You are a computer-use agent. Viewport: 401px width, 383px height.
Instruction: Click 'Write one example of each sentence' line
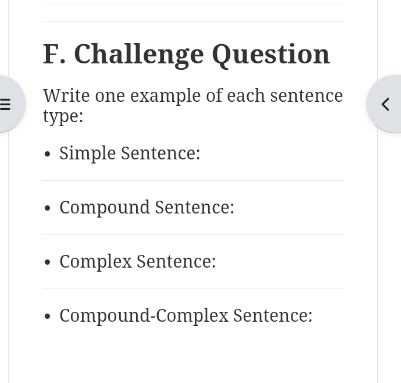click(193, 96)
